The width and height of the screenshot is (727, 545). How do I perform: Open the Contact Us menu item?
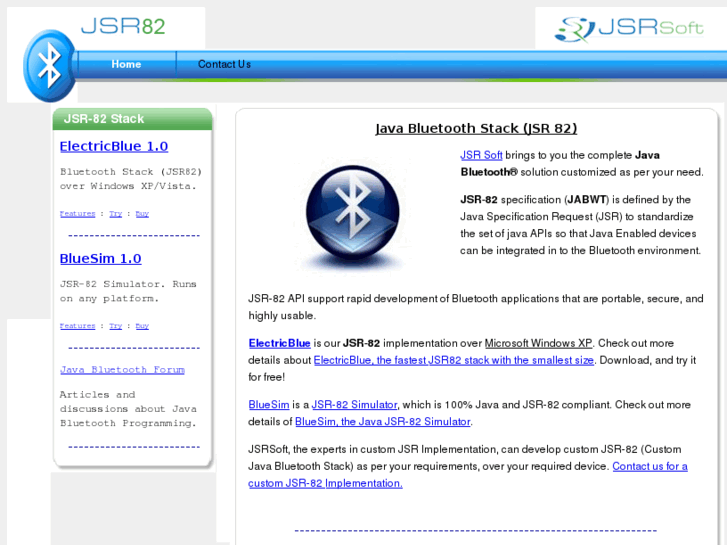(224, 64)
